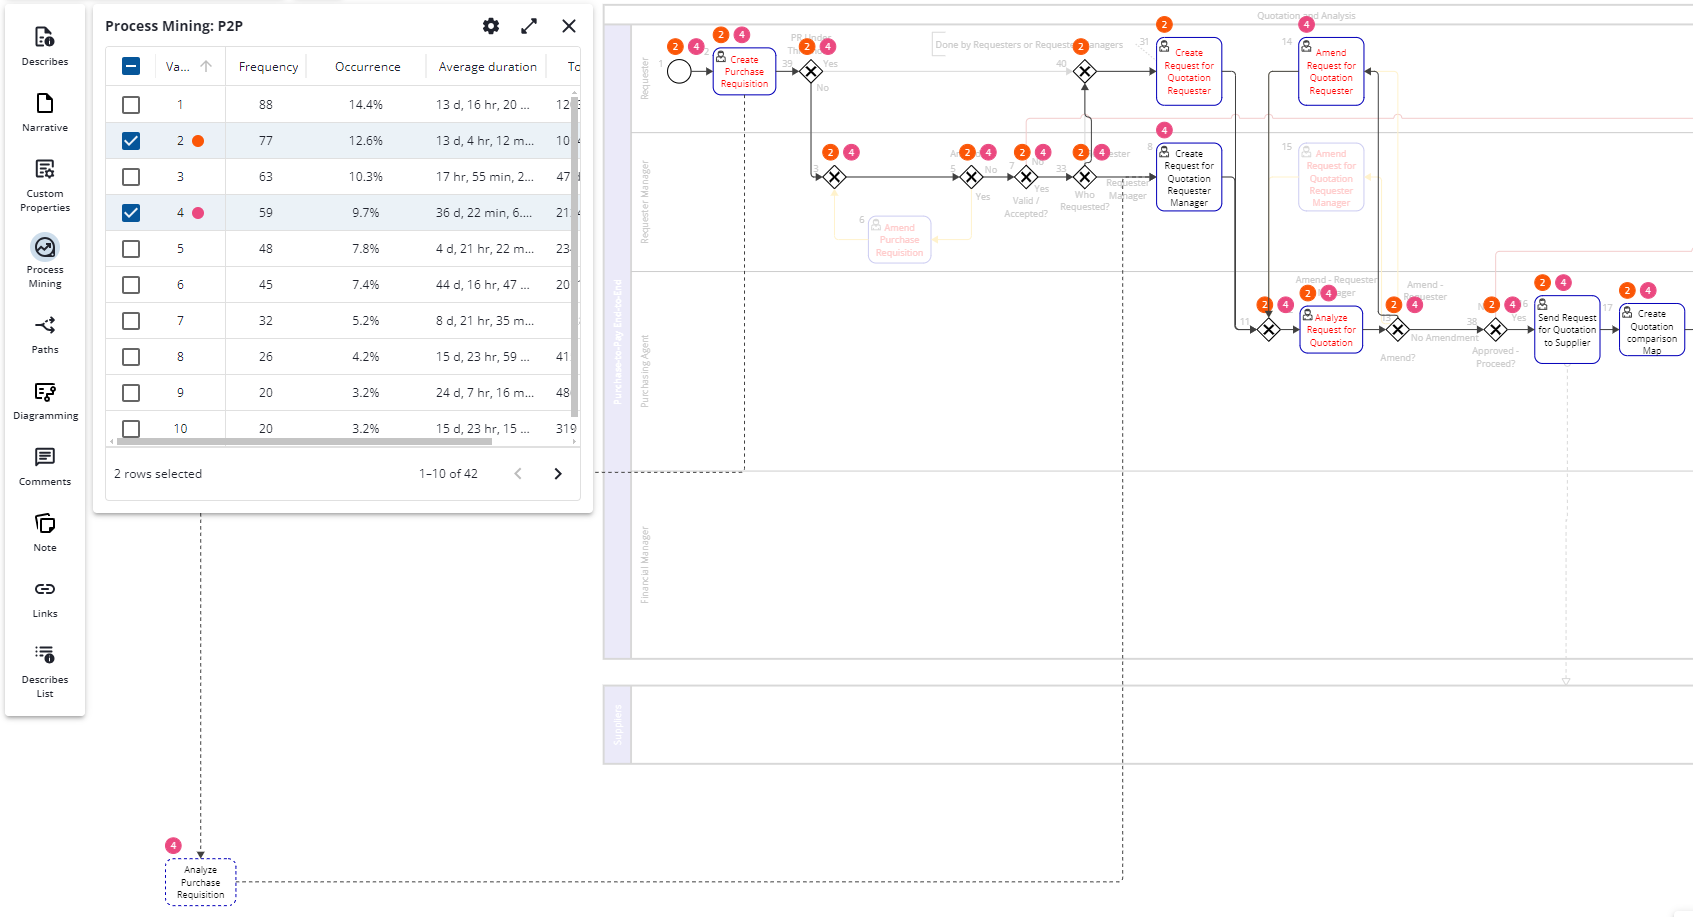Open Process Mining settings gear
Image resolution: width=1693 pixels, height=917 pixels.
[x=491, y=26]
